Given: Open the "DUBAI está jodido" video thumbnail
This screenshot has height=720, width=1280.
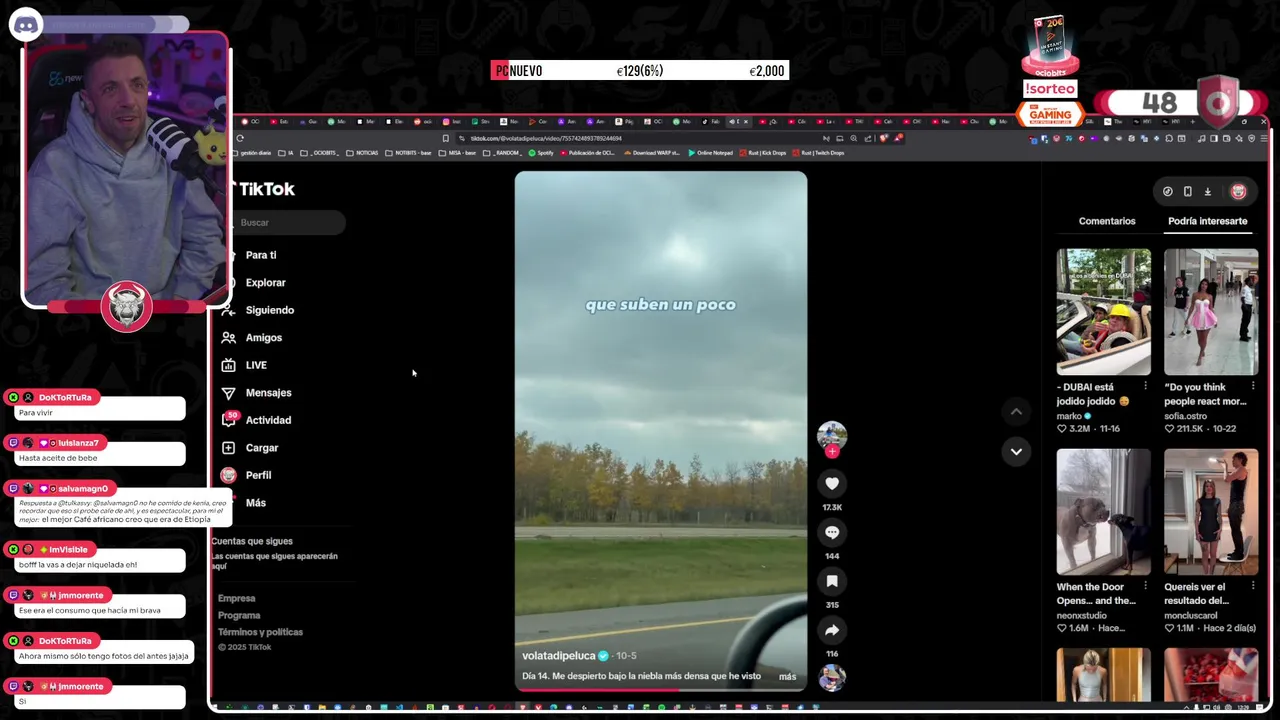Looking at the screenshot, I should click(1103, 312).
